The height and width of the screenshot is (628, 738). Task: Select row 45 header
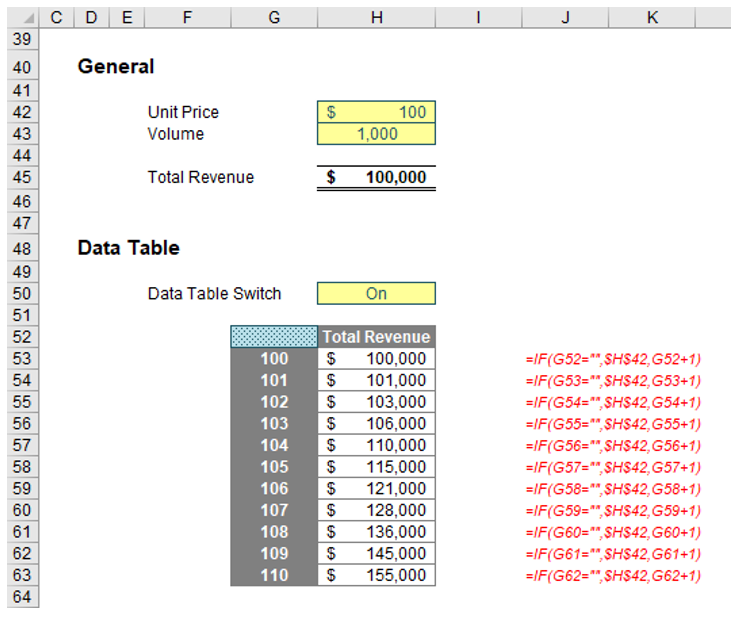pyautogui.click(x=23, y=177)
